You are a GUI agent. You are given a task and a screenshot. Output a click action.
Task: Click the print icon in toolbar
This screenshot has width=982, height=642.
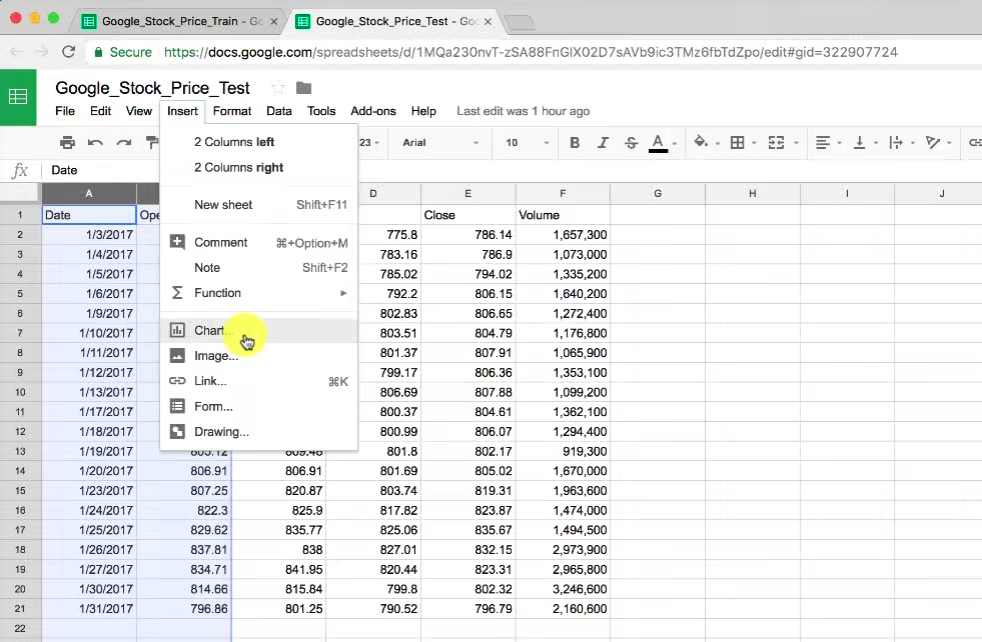(x=67, y=143)
